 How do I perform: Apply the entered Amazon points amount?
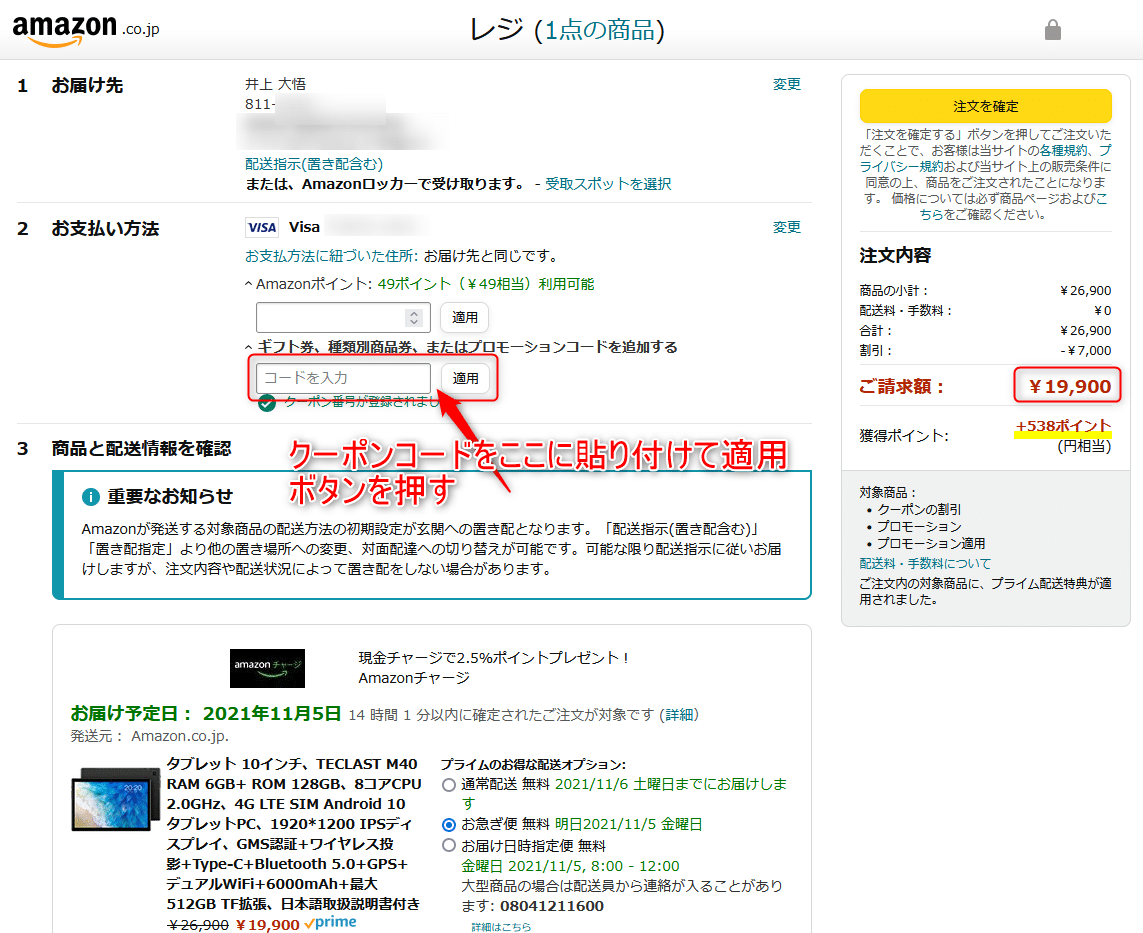[464, 318]
